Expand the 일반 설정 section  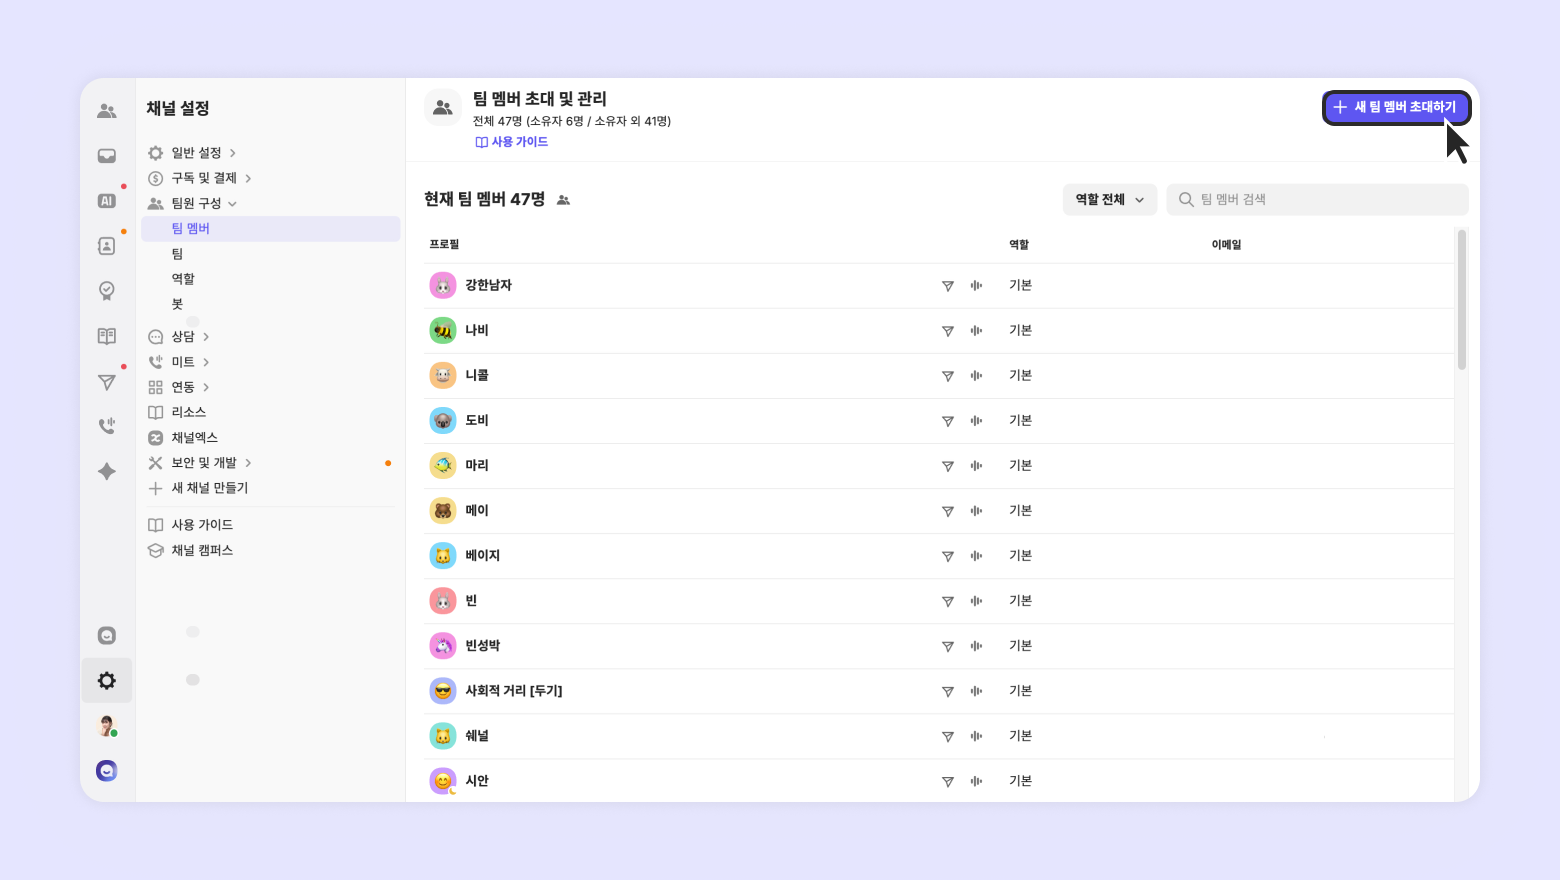point(196,153)
